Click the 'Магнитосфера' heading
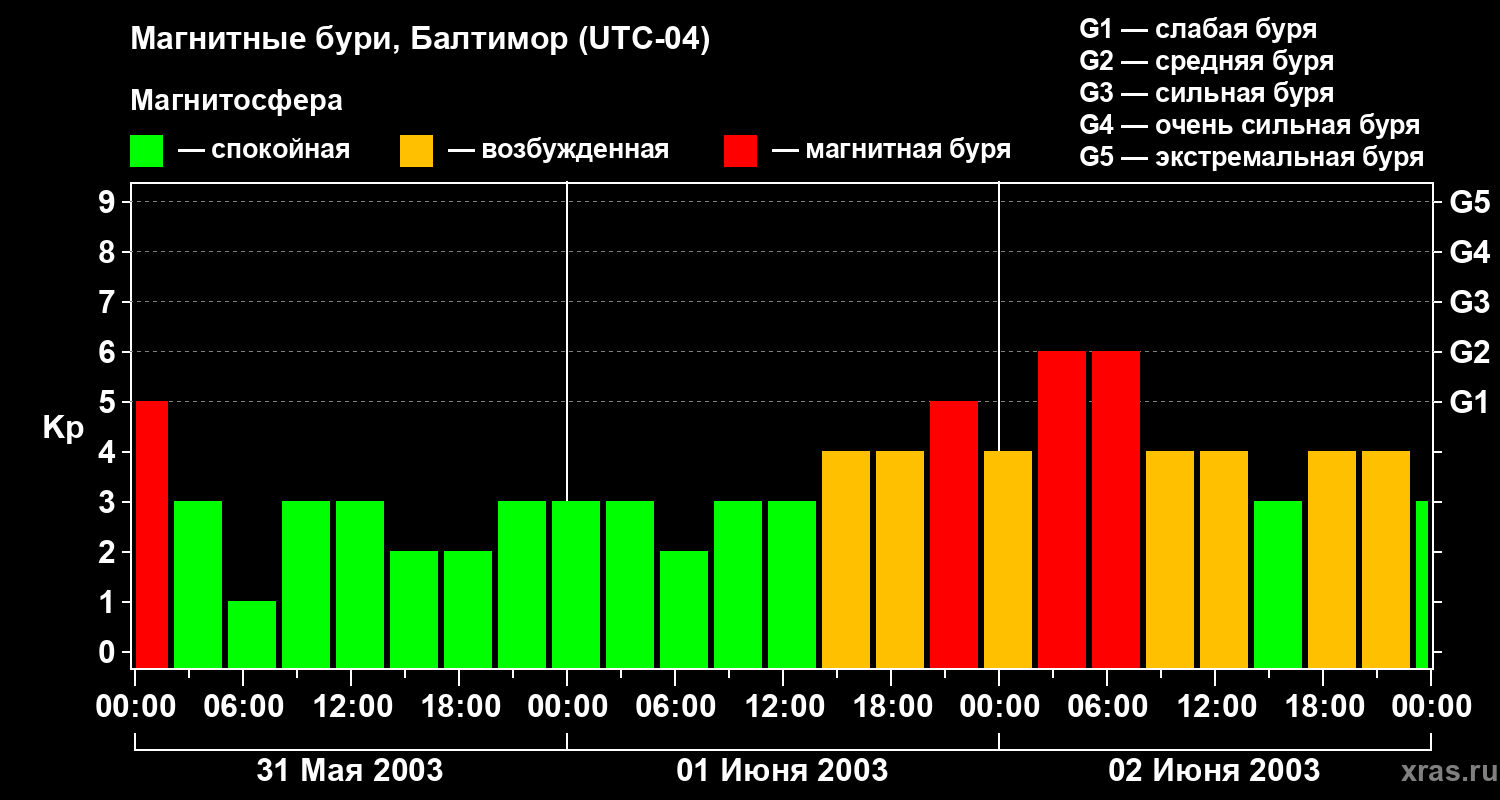The width and height of the screenshot is (1500, 800). 236,100
